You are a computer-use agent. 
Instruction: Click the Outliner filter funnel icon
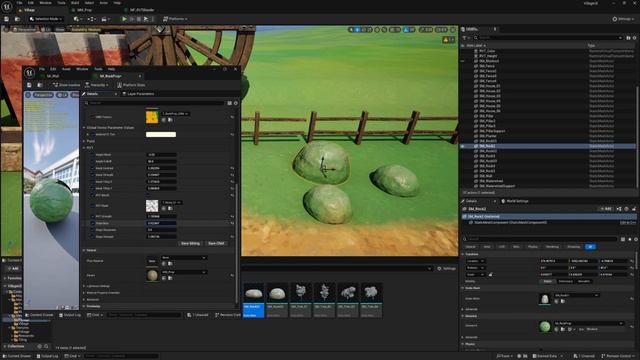464,38
